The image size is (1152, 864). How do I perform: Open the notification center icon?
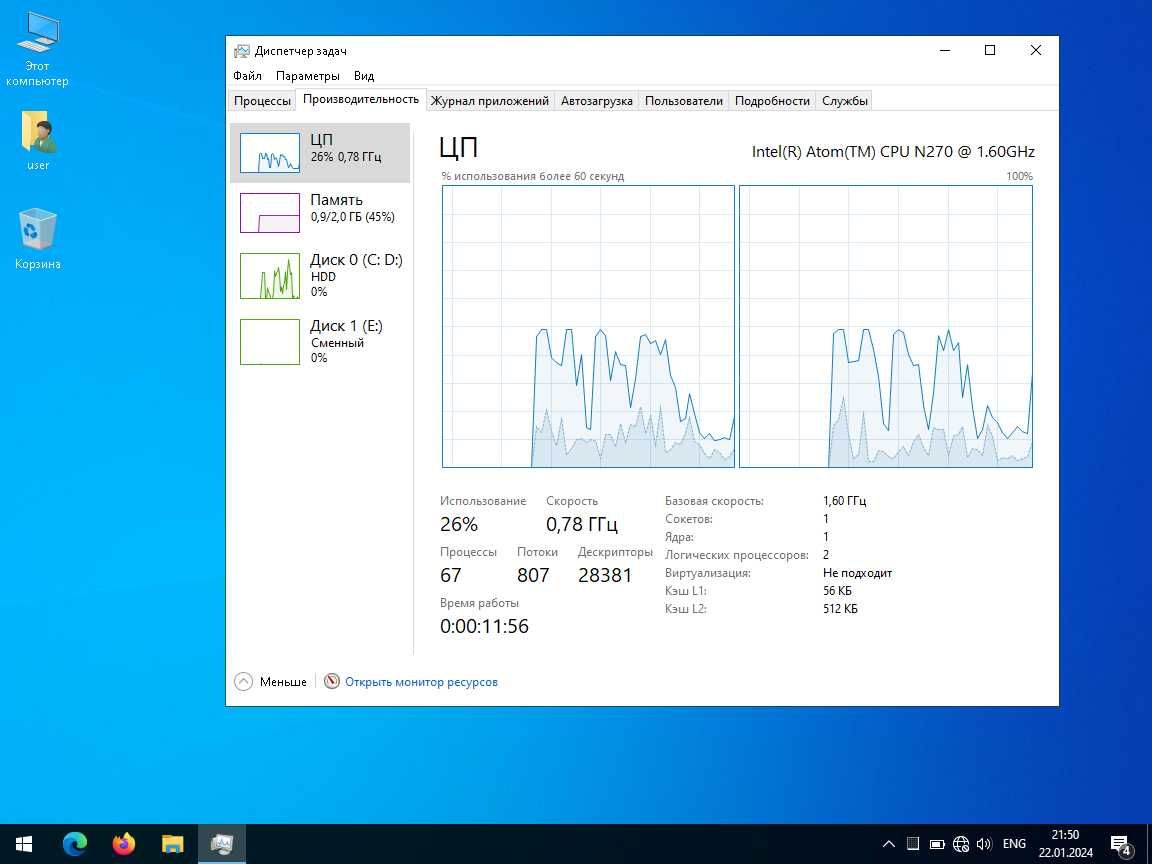click(x=1120, y=845)
